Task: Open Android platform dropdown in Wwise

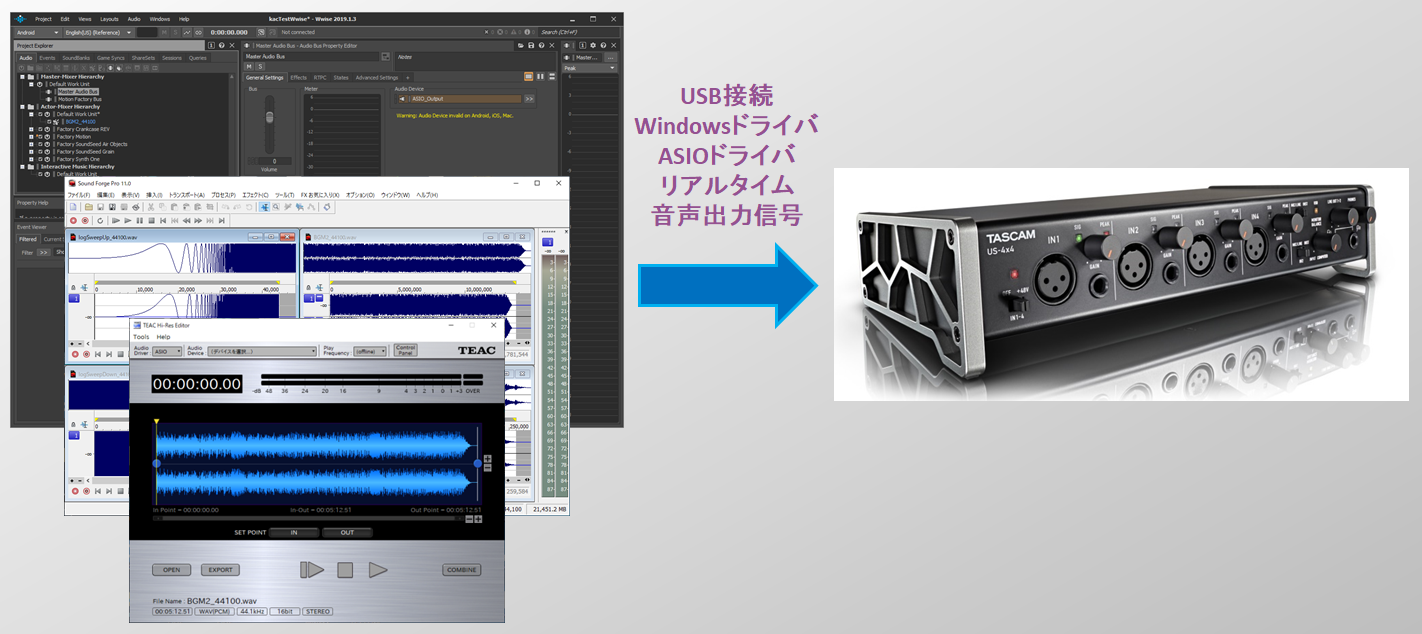Action: [x=37, y=32]
